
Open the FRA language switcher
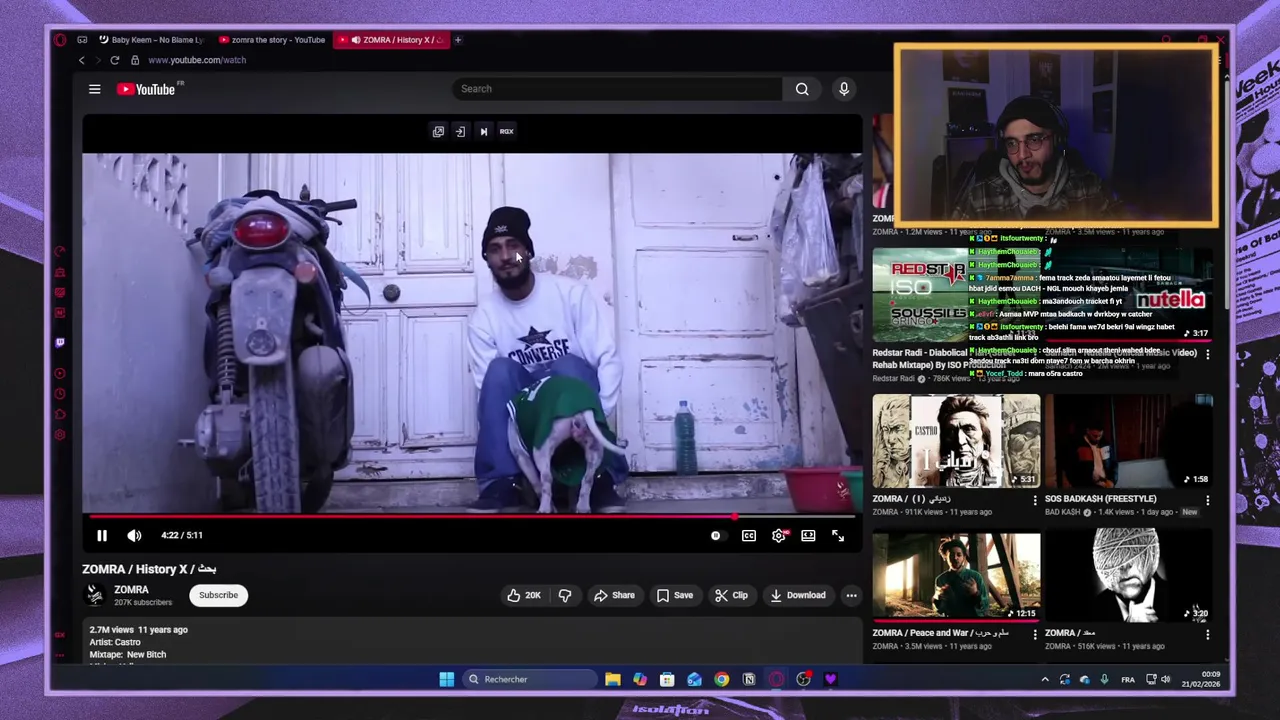click(1128, 680)
